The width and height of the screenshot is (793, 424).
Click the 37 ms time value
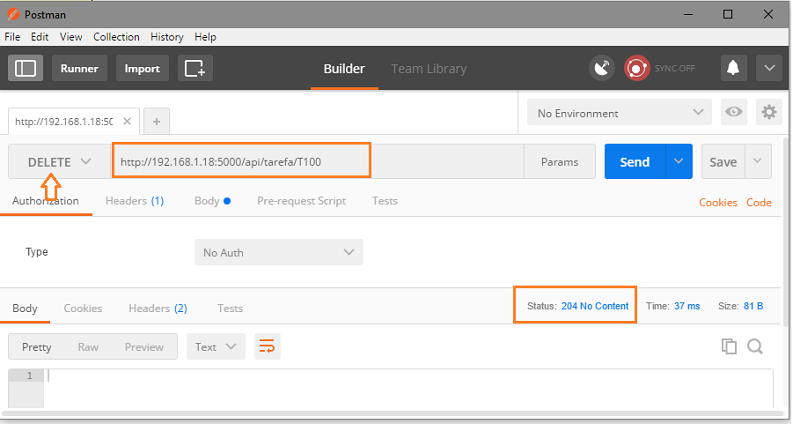pyautogui.click(x=687, y=306)
